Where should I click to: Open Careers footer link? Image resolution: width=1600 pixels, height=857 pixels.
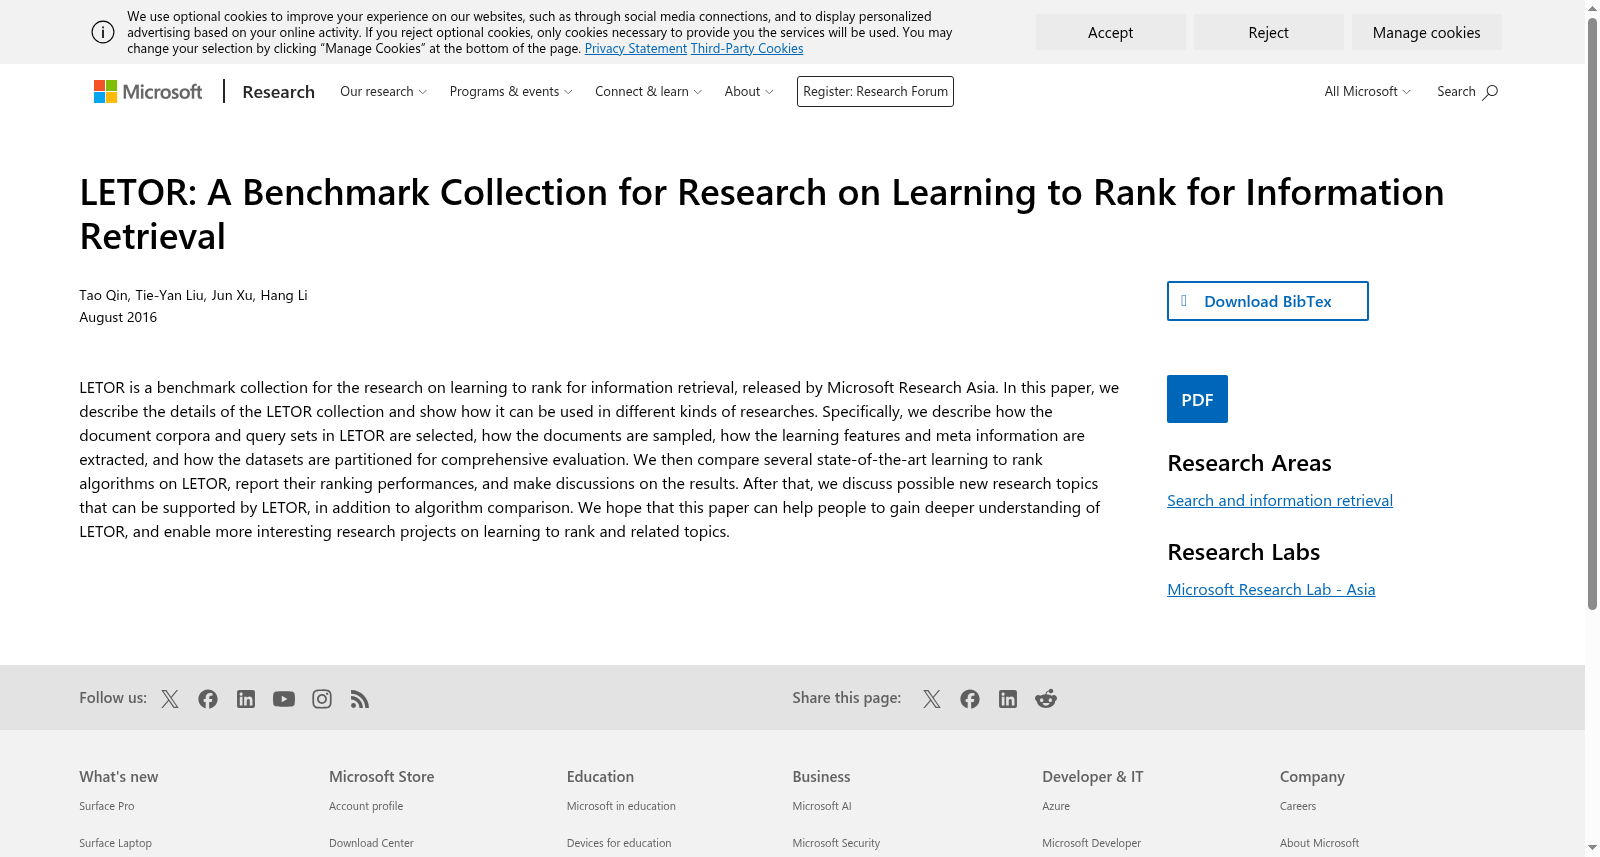point(1298,806)
